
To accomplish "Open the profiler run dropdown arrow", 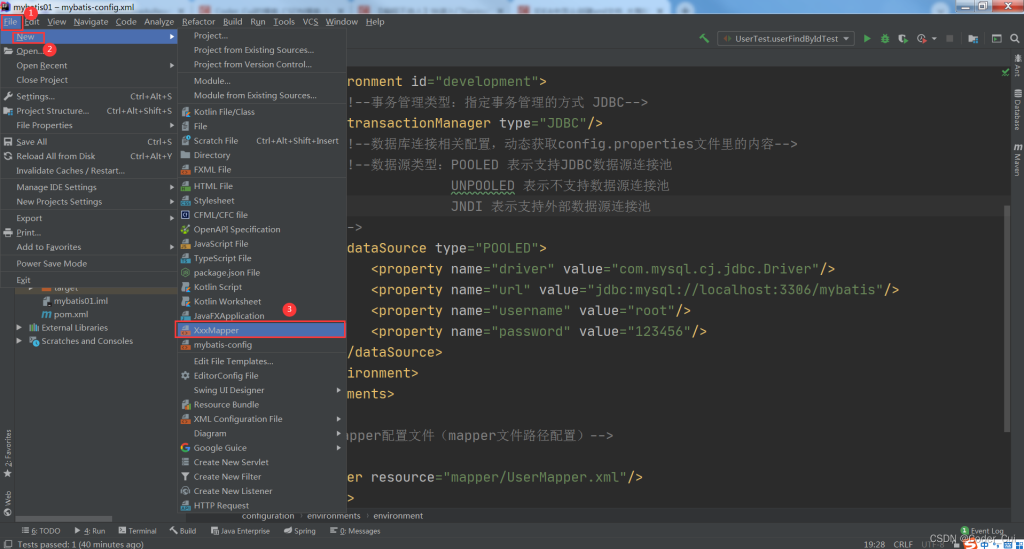I will pos(935,39).
